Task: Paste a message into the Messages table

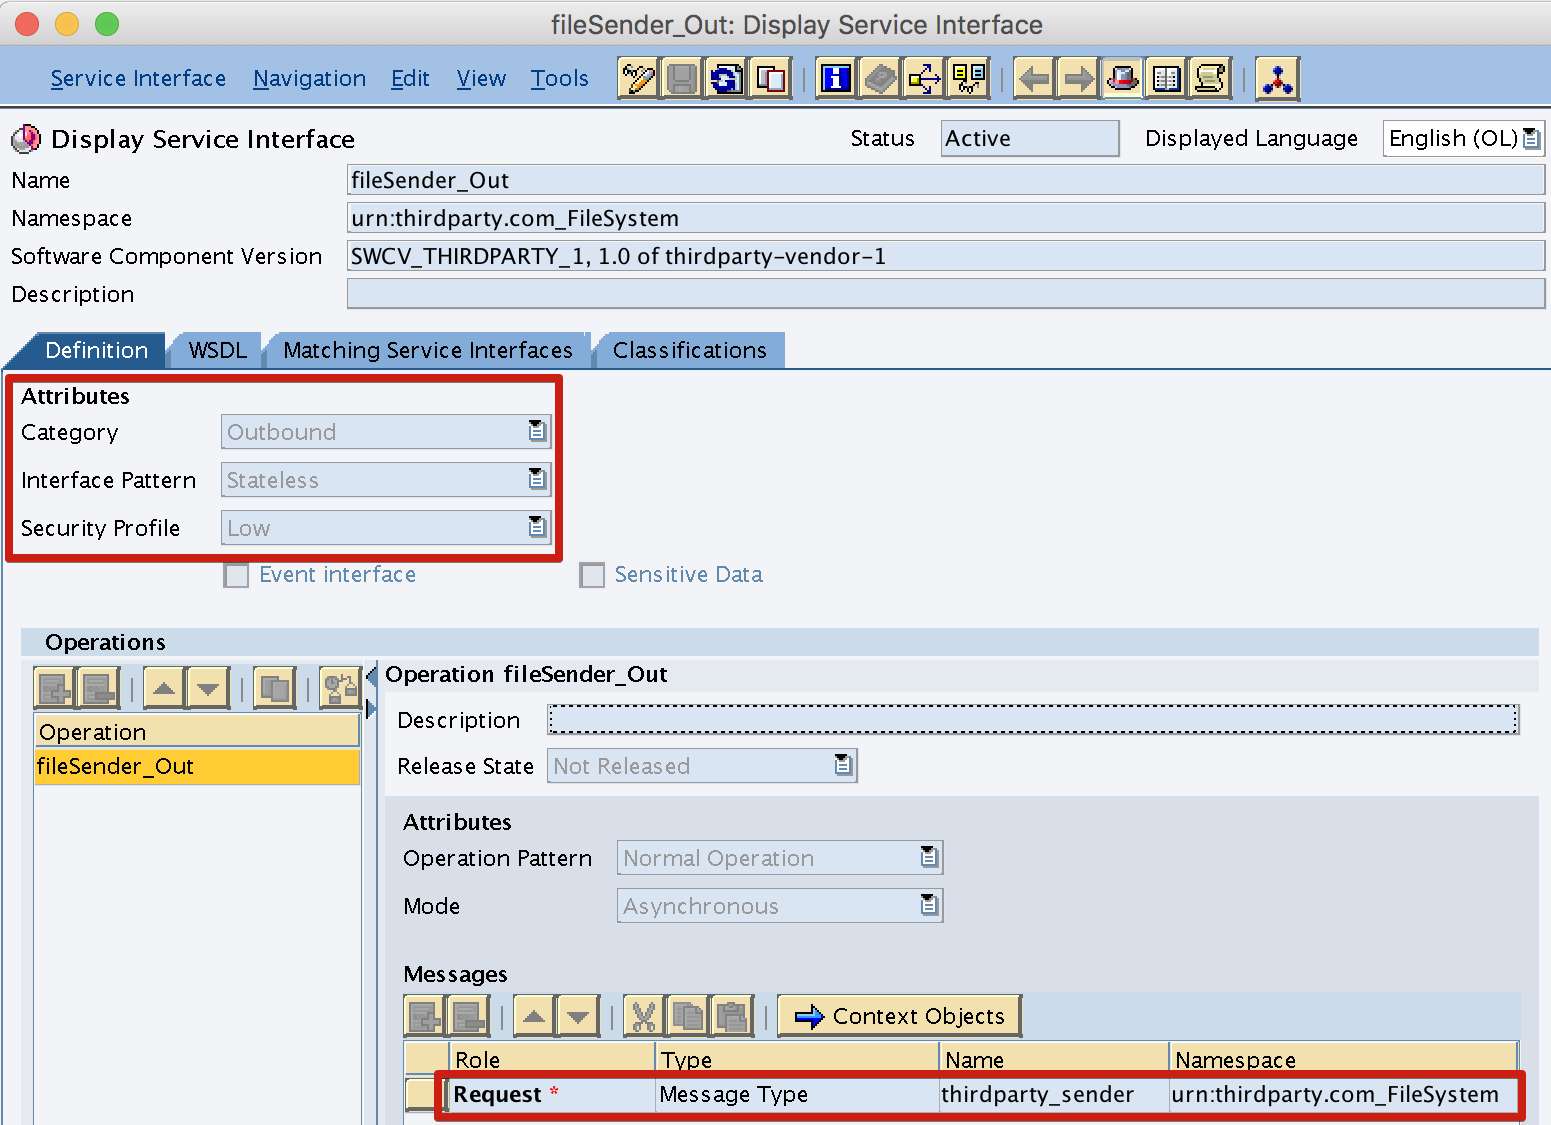Action: coord(731,1015)
